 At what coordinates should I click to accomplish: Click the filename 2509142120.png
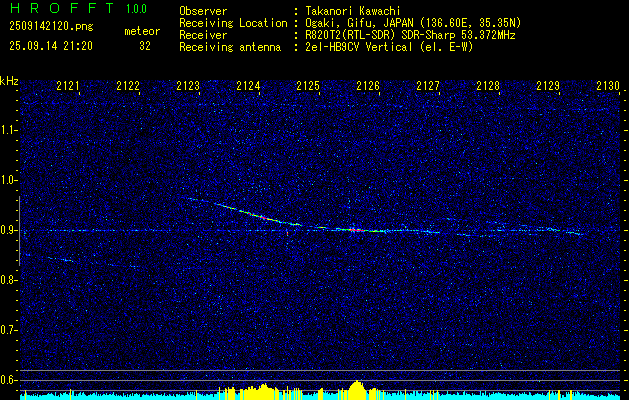(51, 27)
